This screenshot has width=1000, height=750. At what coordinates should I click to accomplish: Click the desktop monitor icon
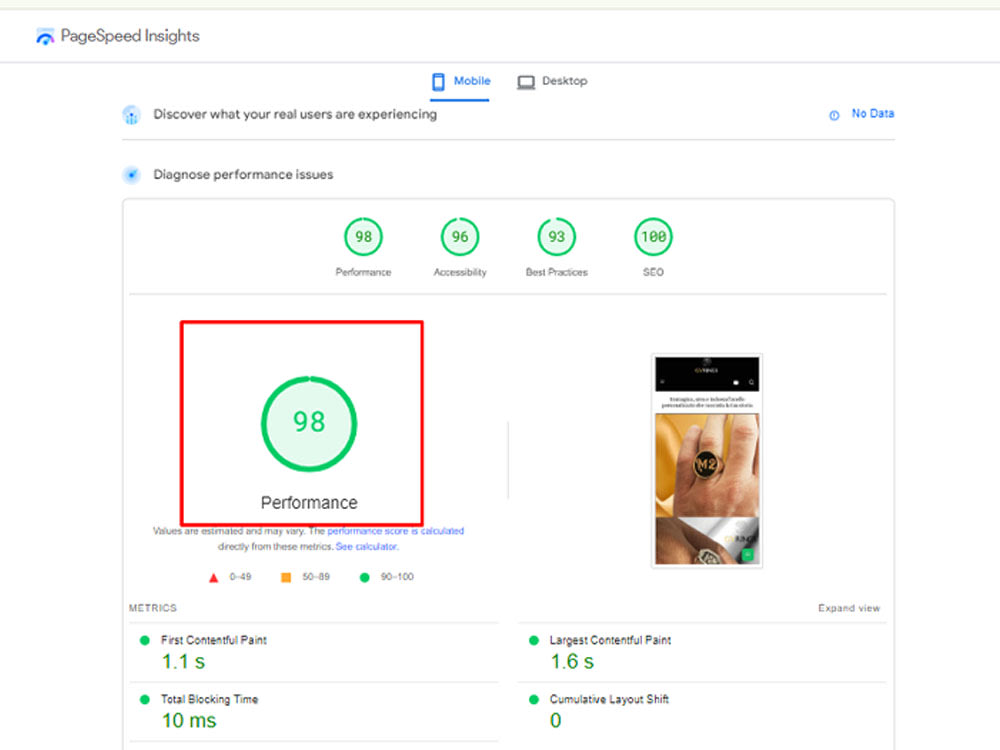tap(526, 82)
